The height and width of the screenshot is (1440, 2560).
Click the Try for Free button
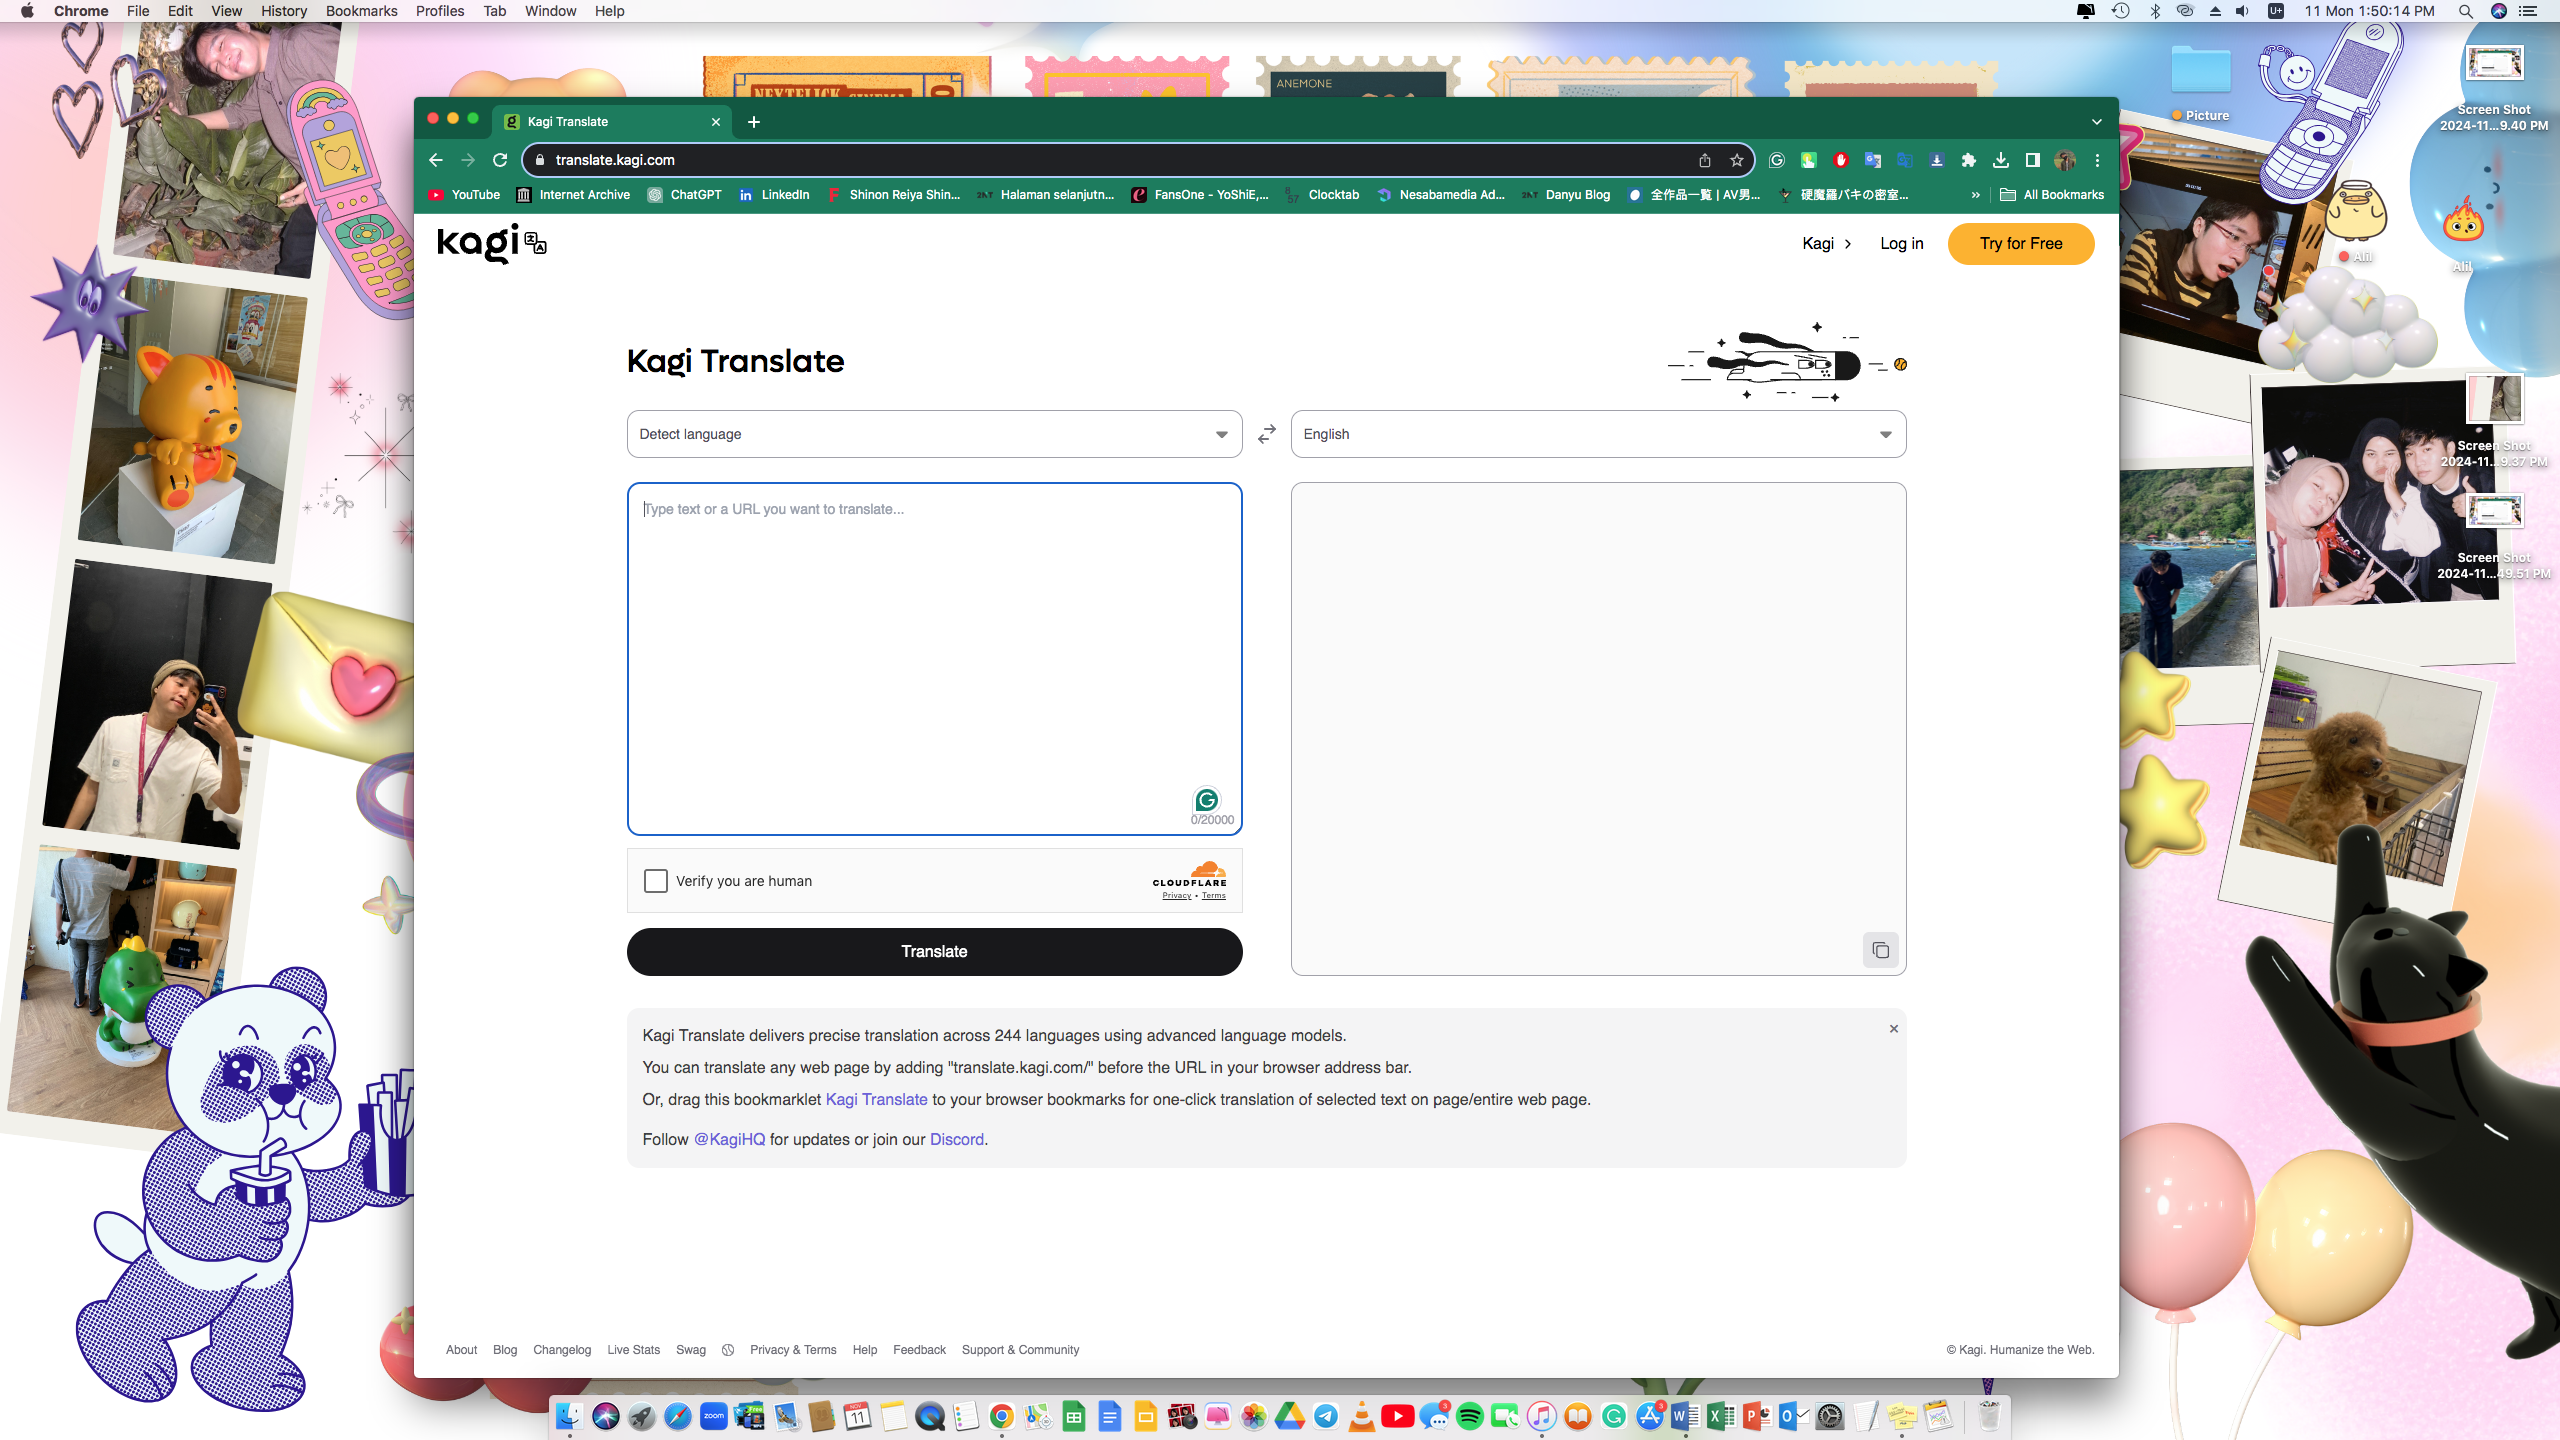click(x=2021, y=244)
